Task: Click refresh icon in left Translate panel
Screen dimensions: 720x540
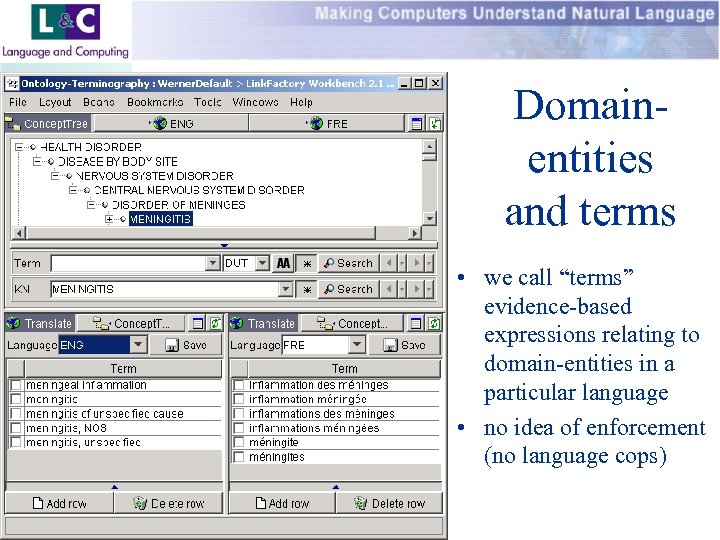Action: tap(215, 323)
